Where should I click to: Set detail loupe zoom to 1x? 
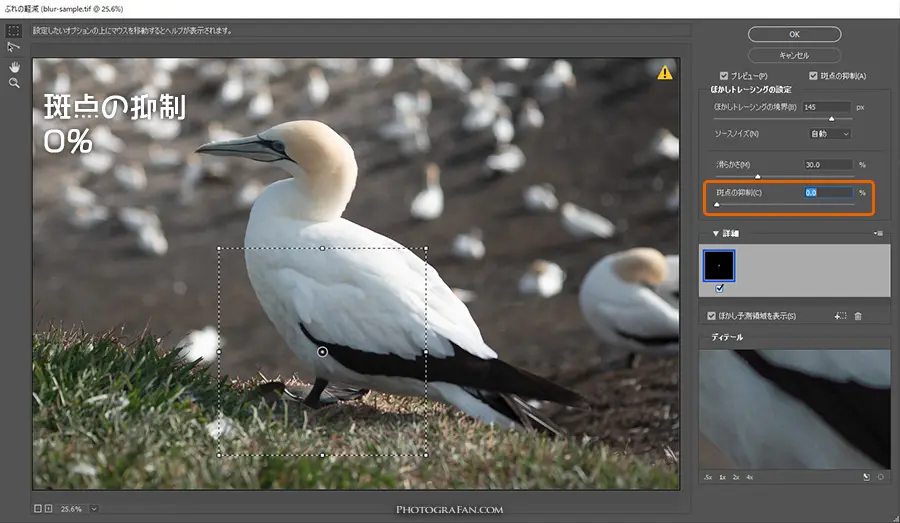(x=723, y=477)
